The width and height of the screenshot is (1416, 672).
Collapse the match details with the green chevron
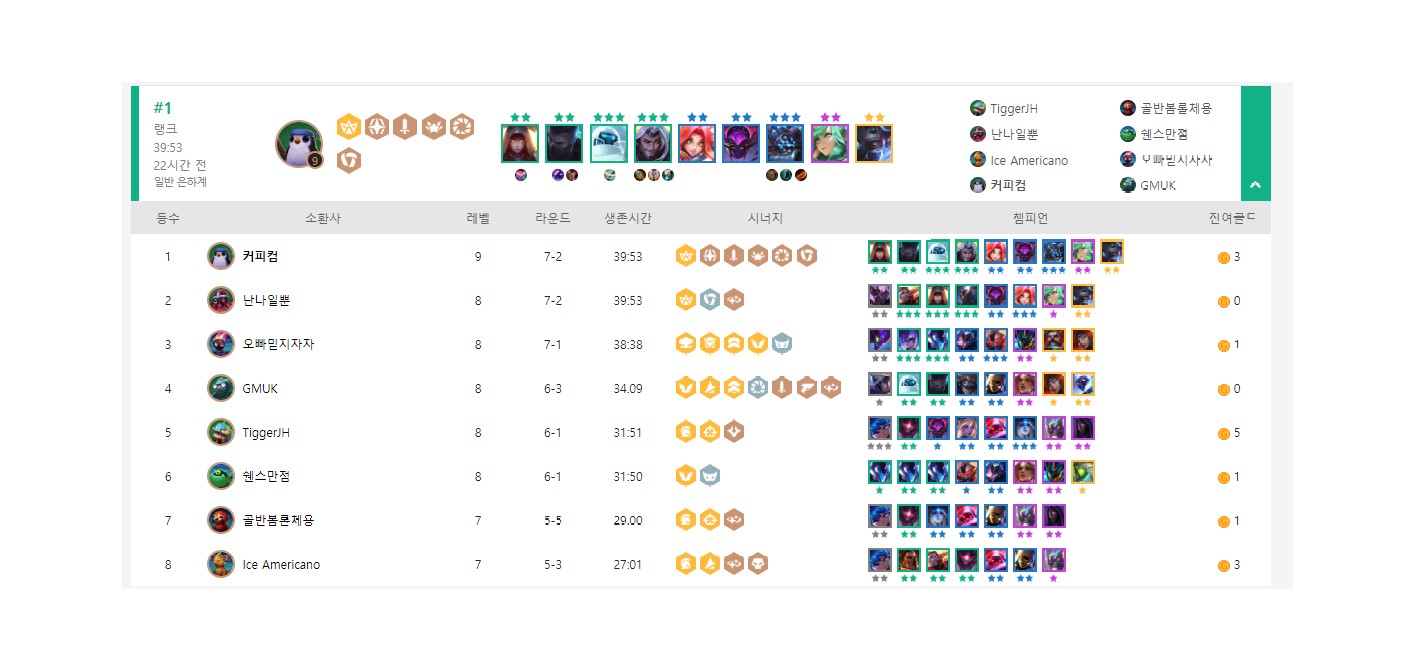1255,185
